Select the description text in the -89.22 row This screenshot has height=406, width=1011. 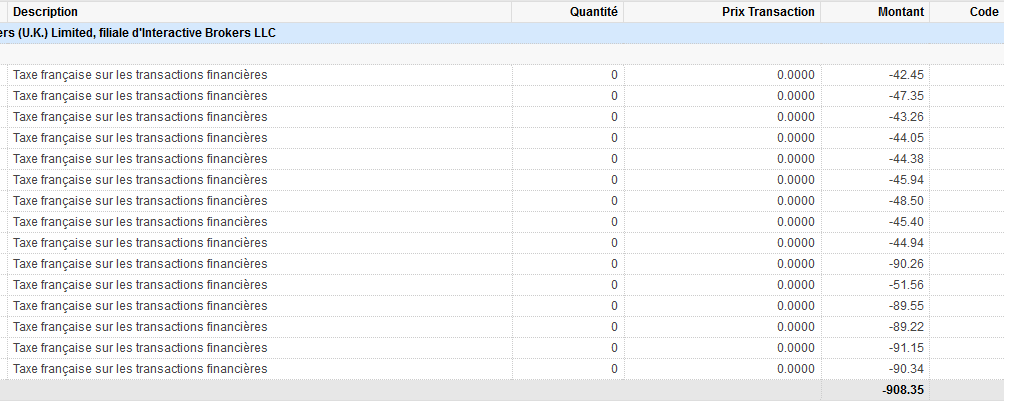(140, 327)
